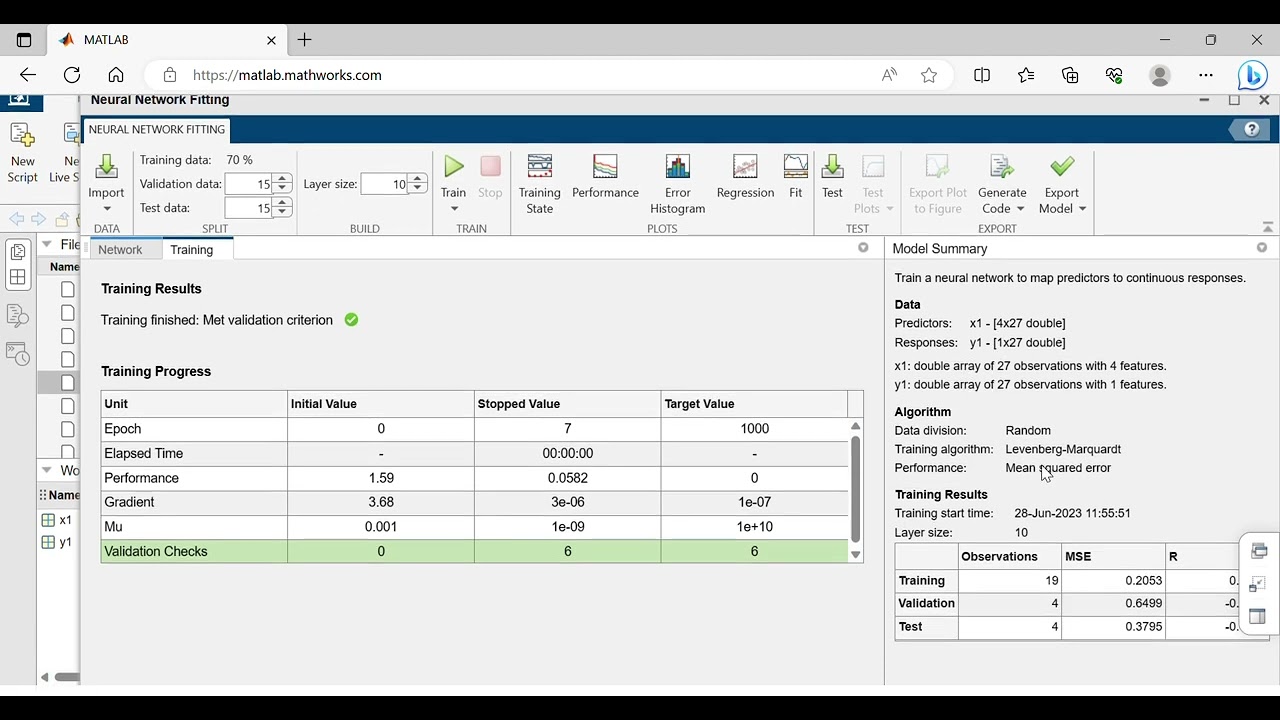Screen dimensions: 1280x720
Task: Click the grid icon in the left sidebar
Action: tap(17, 278)
